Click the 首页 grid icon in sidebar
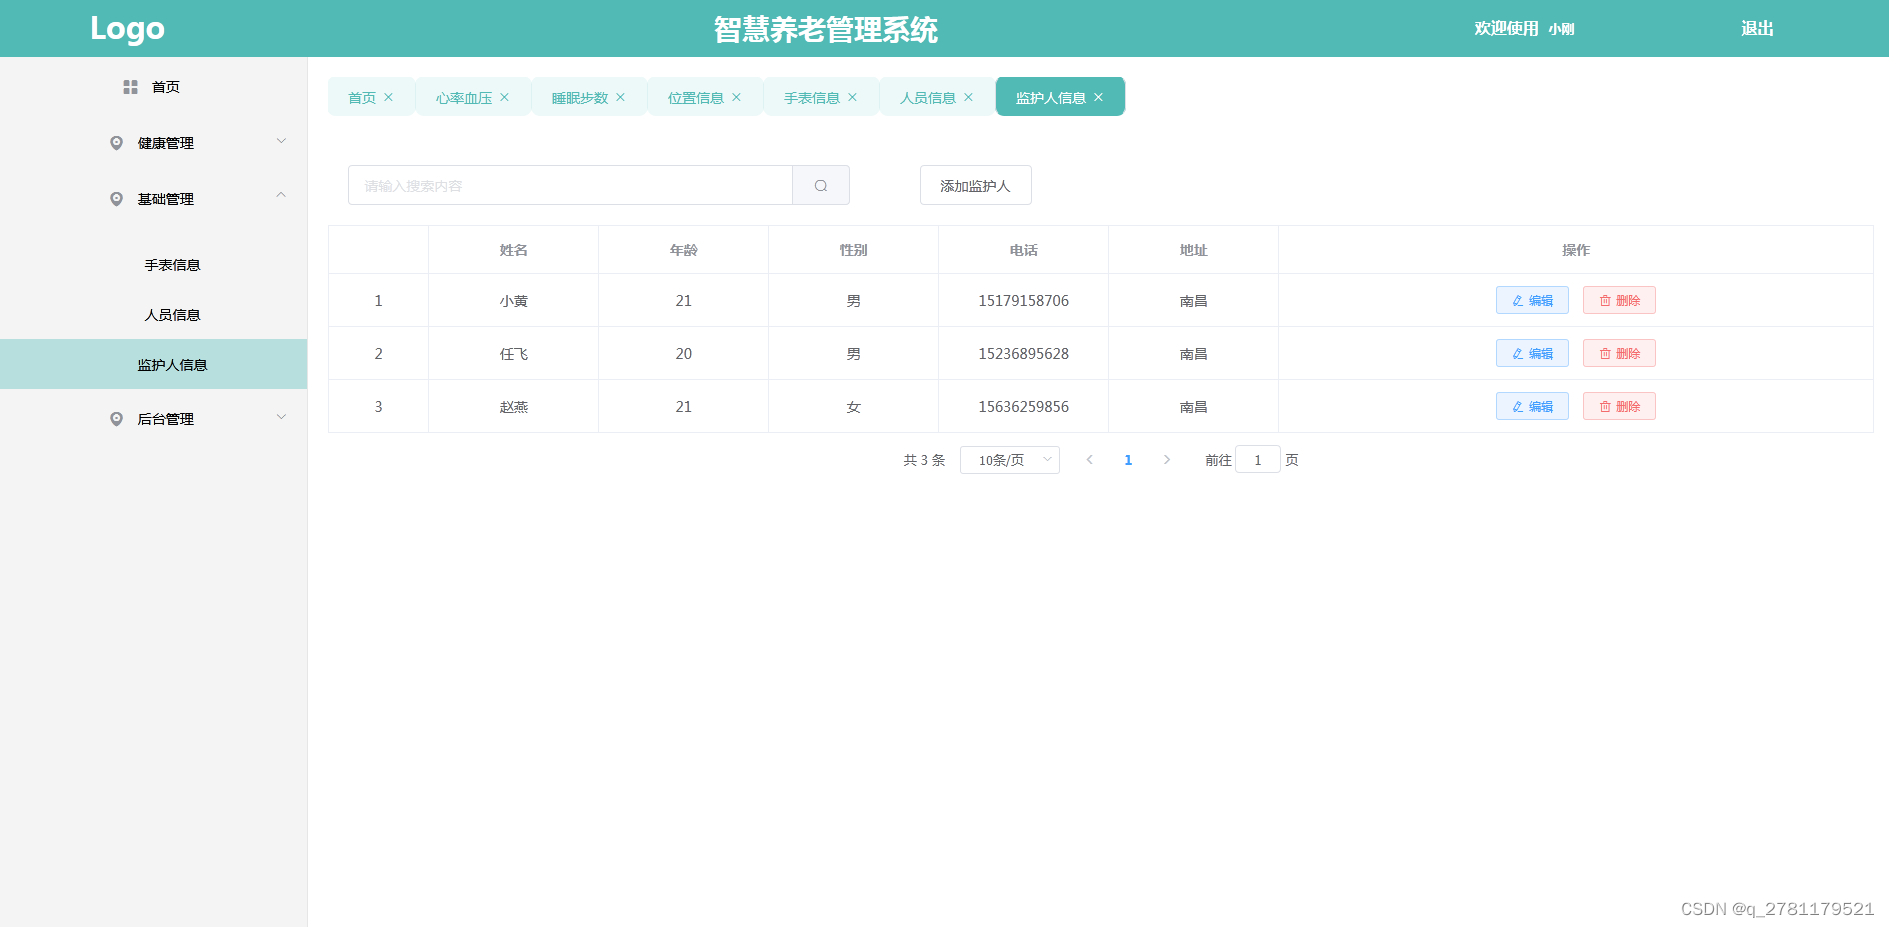This screenshot has height=927, width=1889. [130, 87]
